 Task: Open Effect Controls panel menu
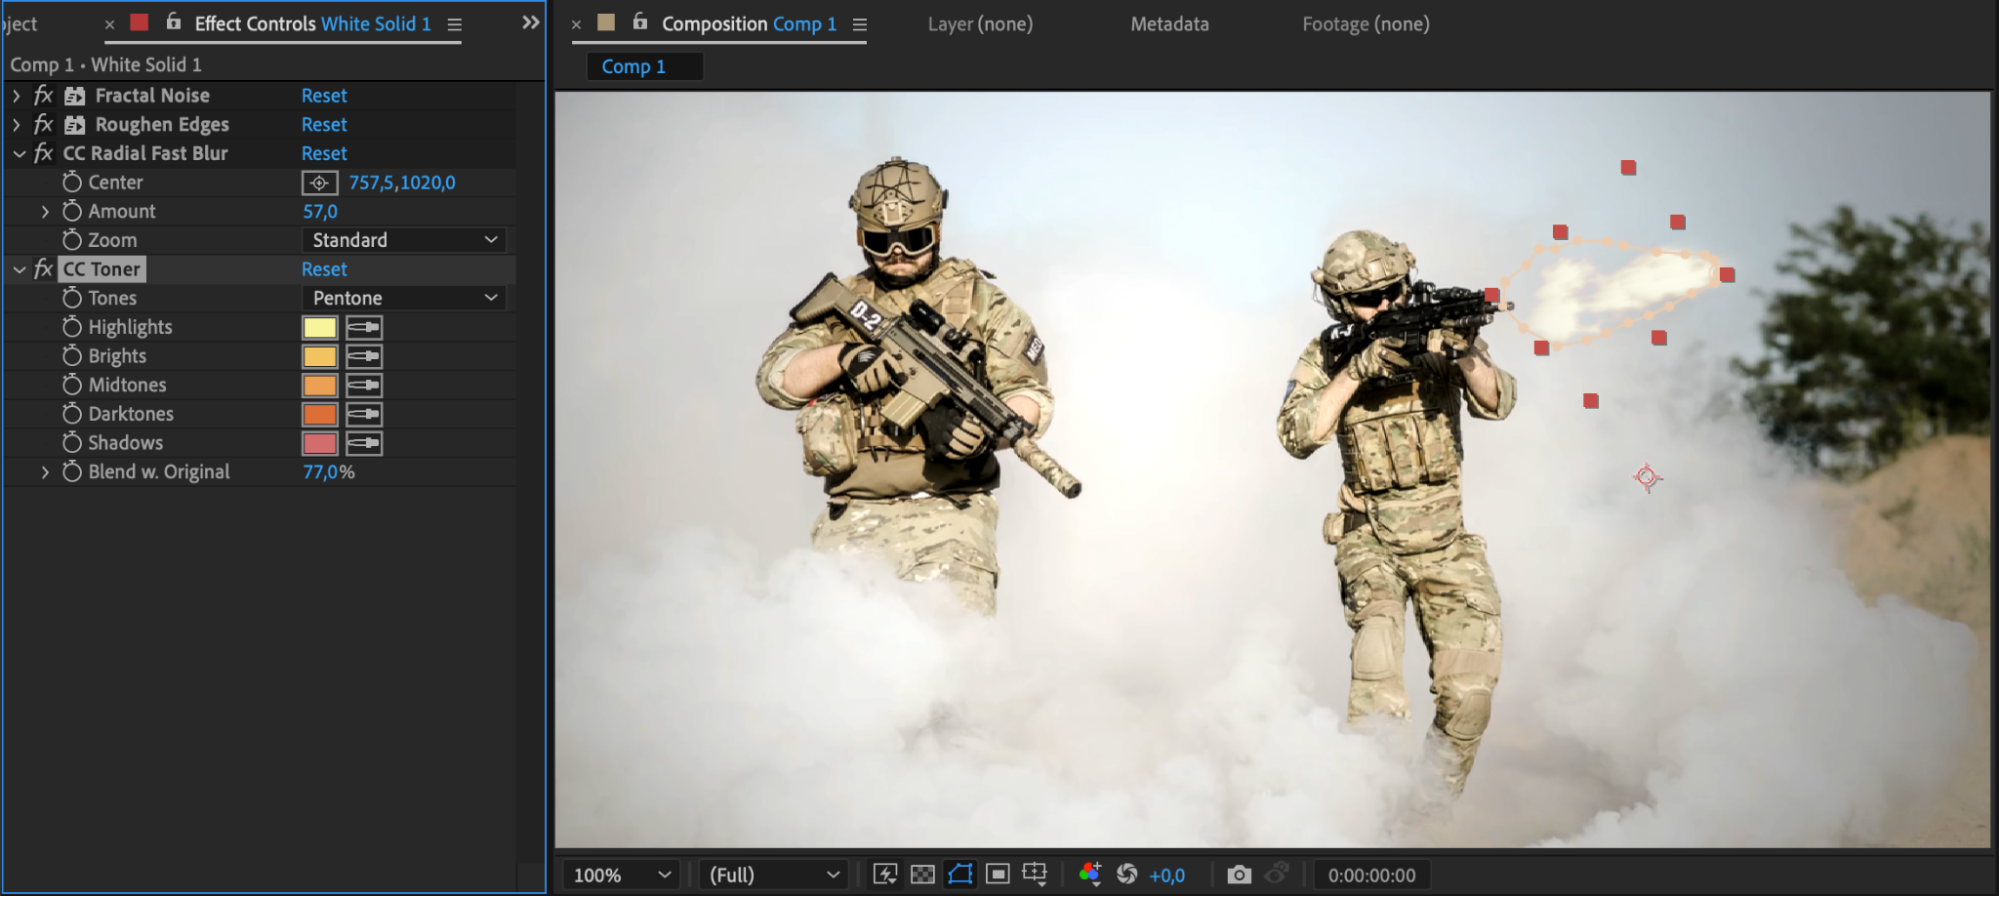[x=455, y=25]
